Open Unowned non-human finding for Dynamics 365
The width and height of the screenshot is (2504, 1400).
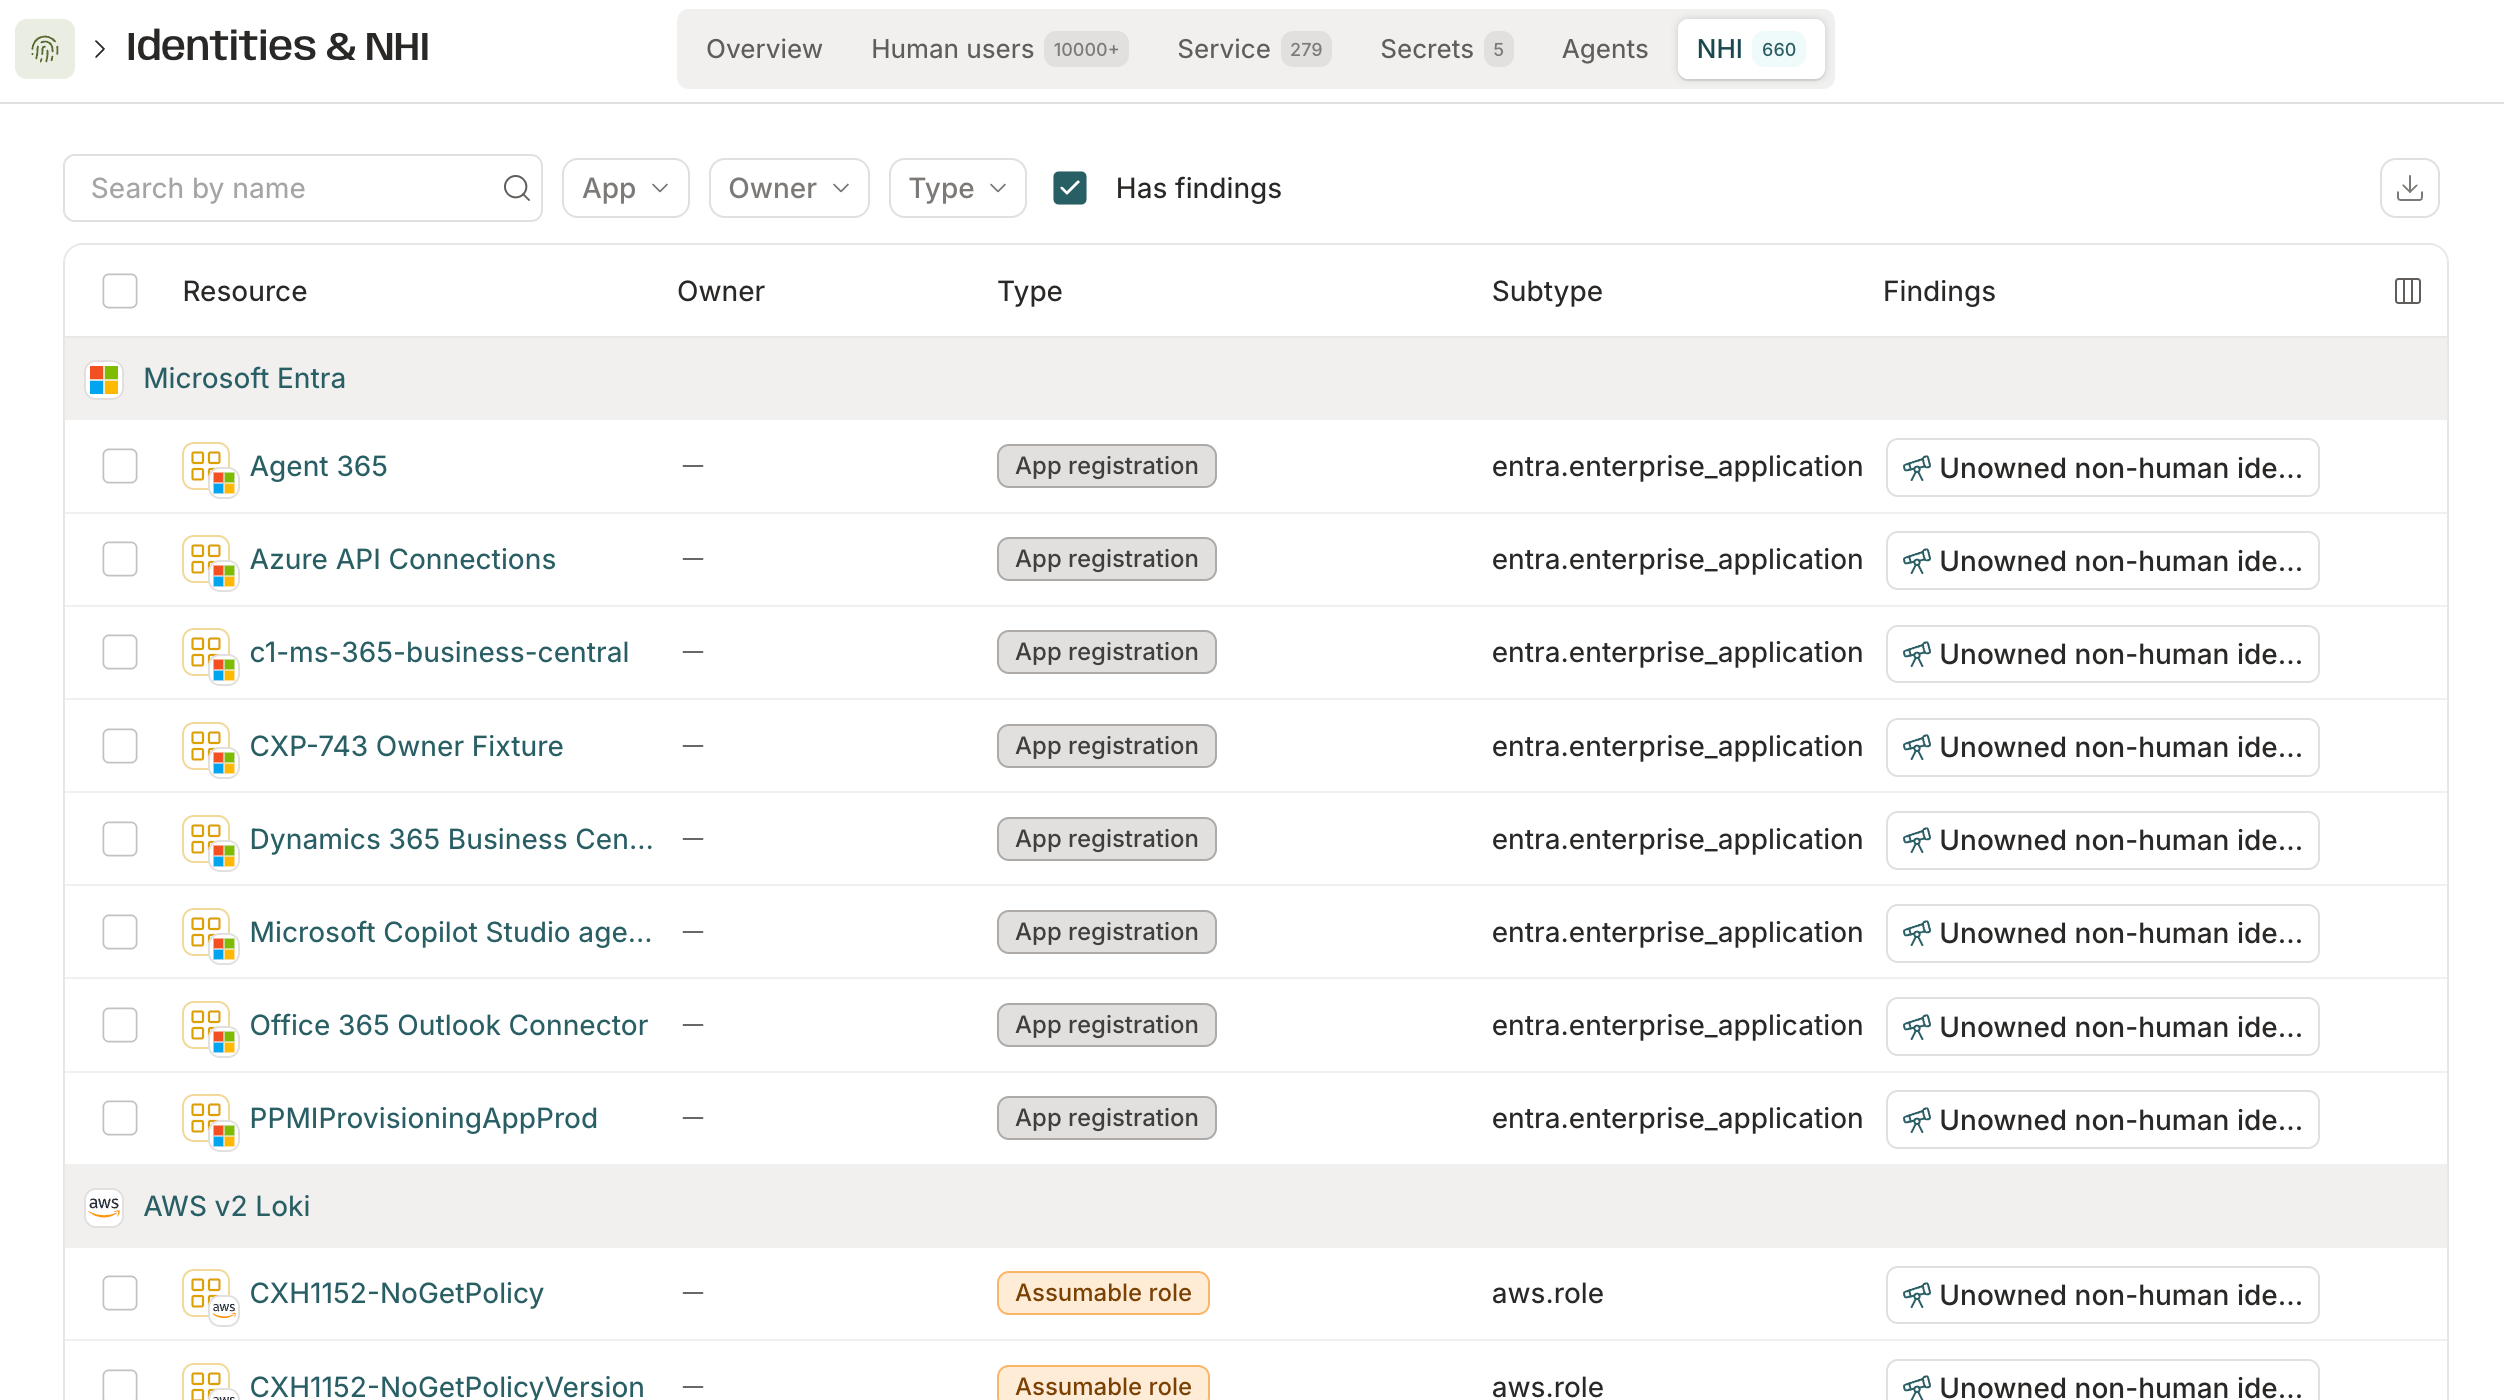click(2102, 840)
